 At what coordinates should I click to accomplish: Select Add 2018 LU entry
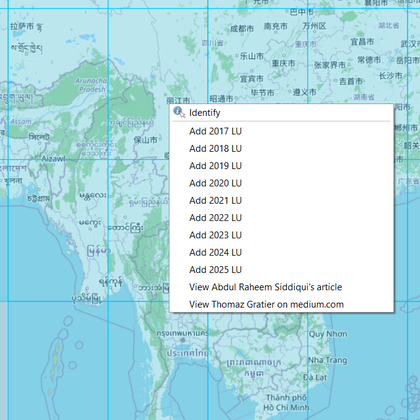[x=282, y=149]
